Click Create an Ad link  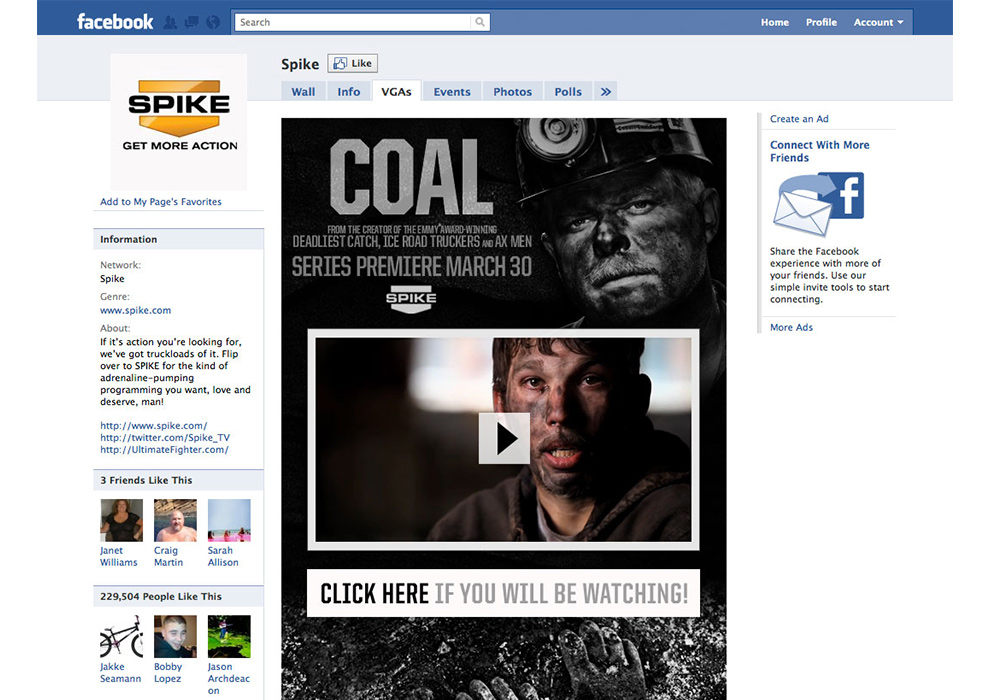coord(799,119)
